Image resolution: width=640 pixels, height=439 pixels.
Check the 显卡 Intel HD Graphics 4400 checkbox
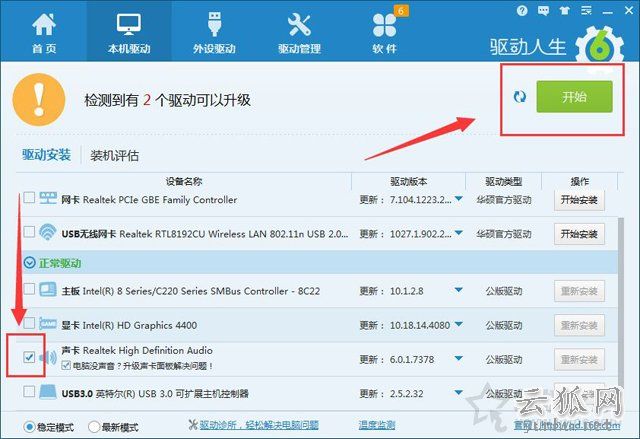29,324
